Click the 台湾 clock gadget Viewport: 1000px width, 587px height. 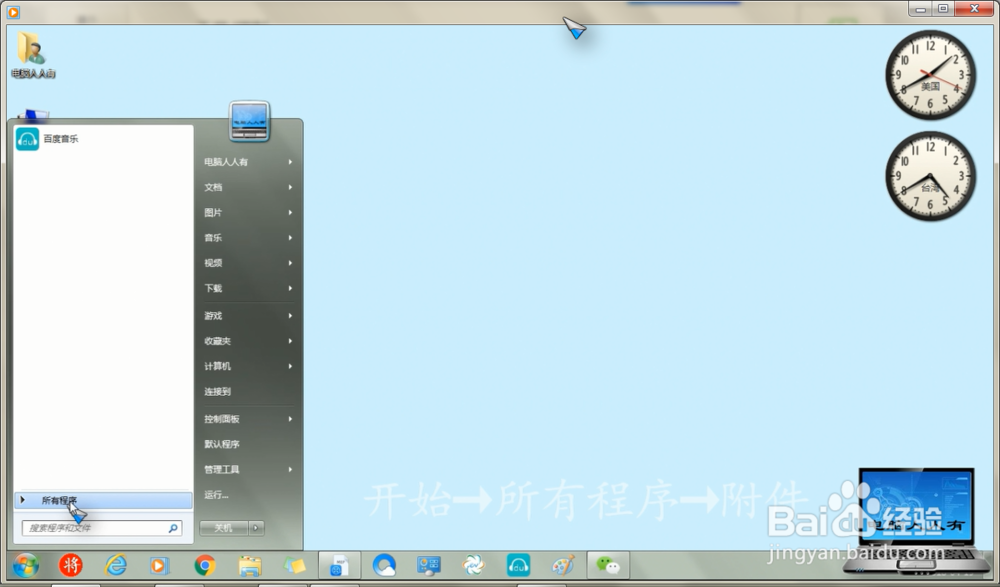(930, 176)
